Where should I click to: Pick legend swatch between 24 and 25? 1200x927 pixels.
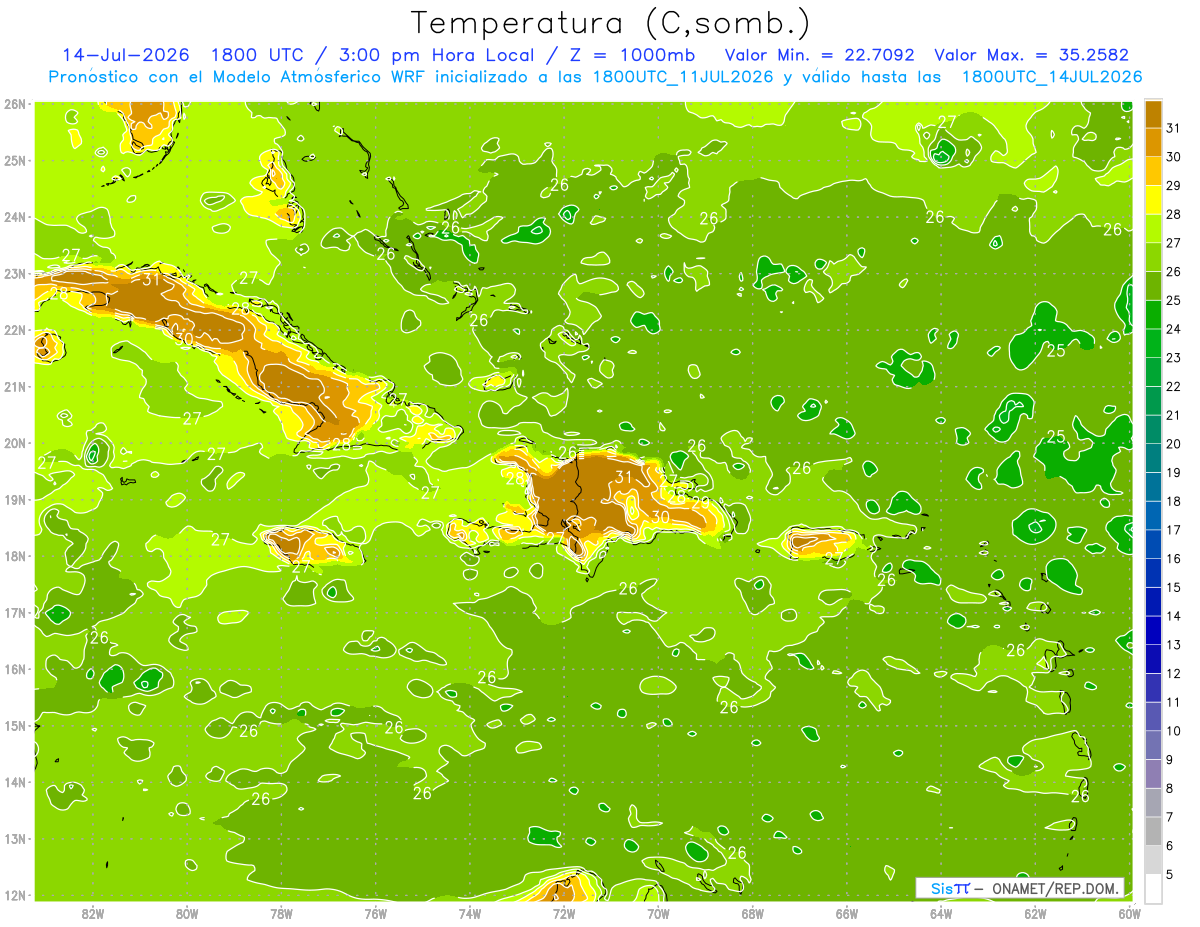[x=1153, y=315]
